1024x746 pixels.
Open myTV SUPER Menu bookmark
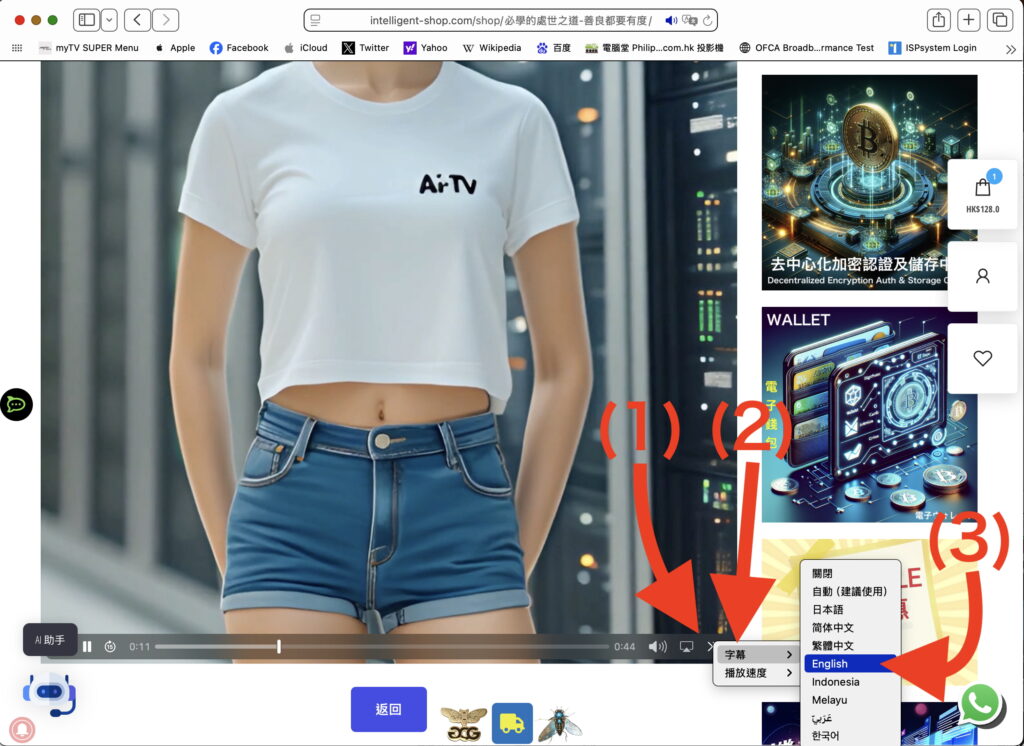click(x=89, y=48)
